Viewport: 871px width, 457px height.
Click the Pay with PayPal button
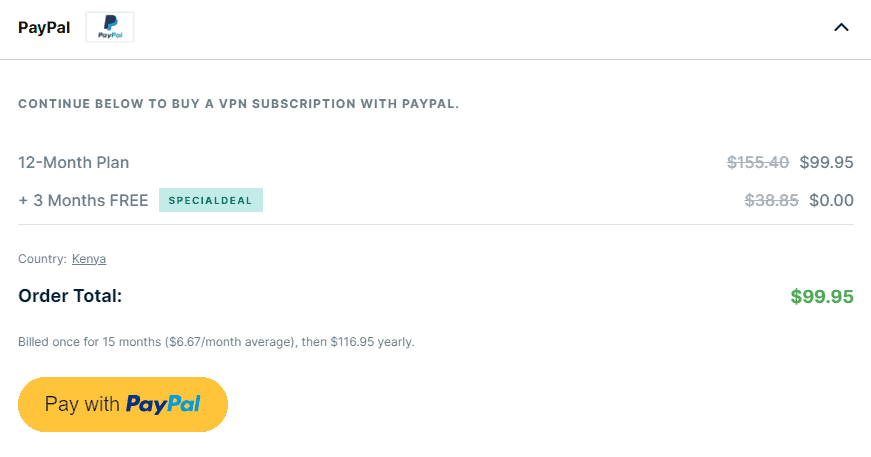123,404
